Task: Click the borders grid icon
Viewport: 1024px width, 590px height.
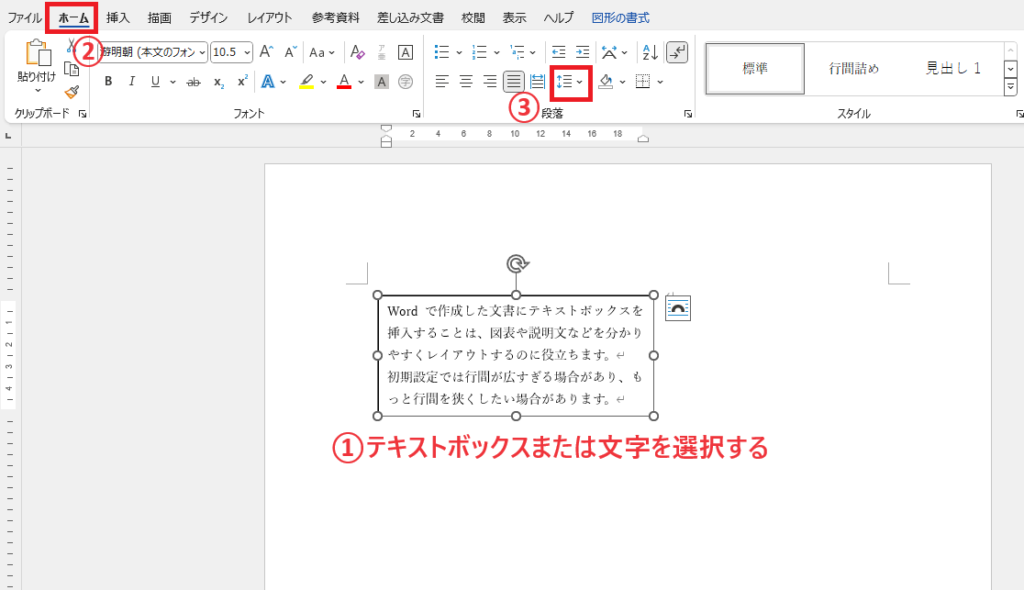Action: tap(643, 81)
